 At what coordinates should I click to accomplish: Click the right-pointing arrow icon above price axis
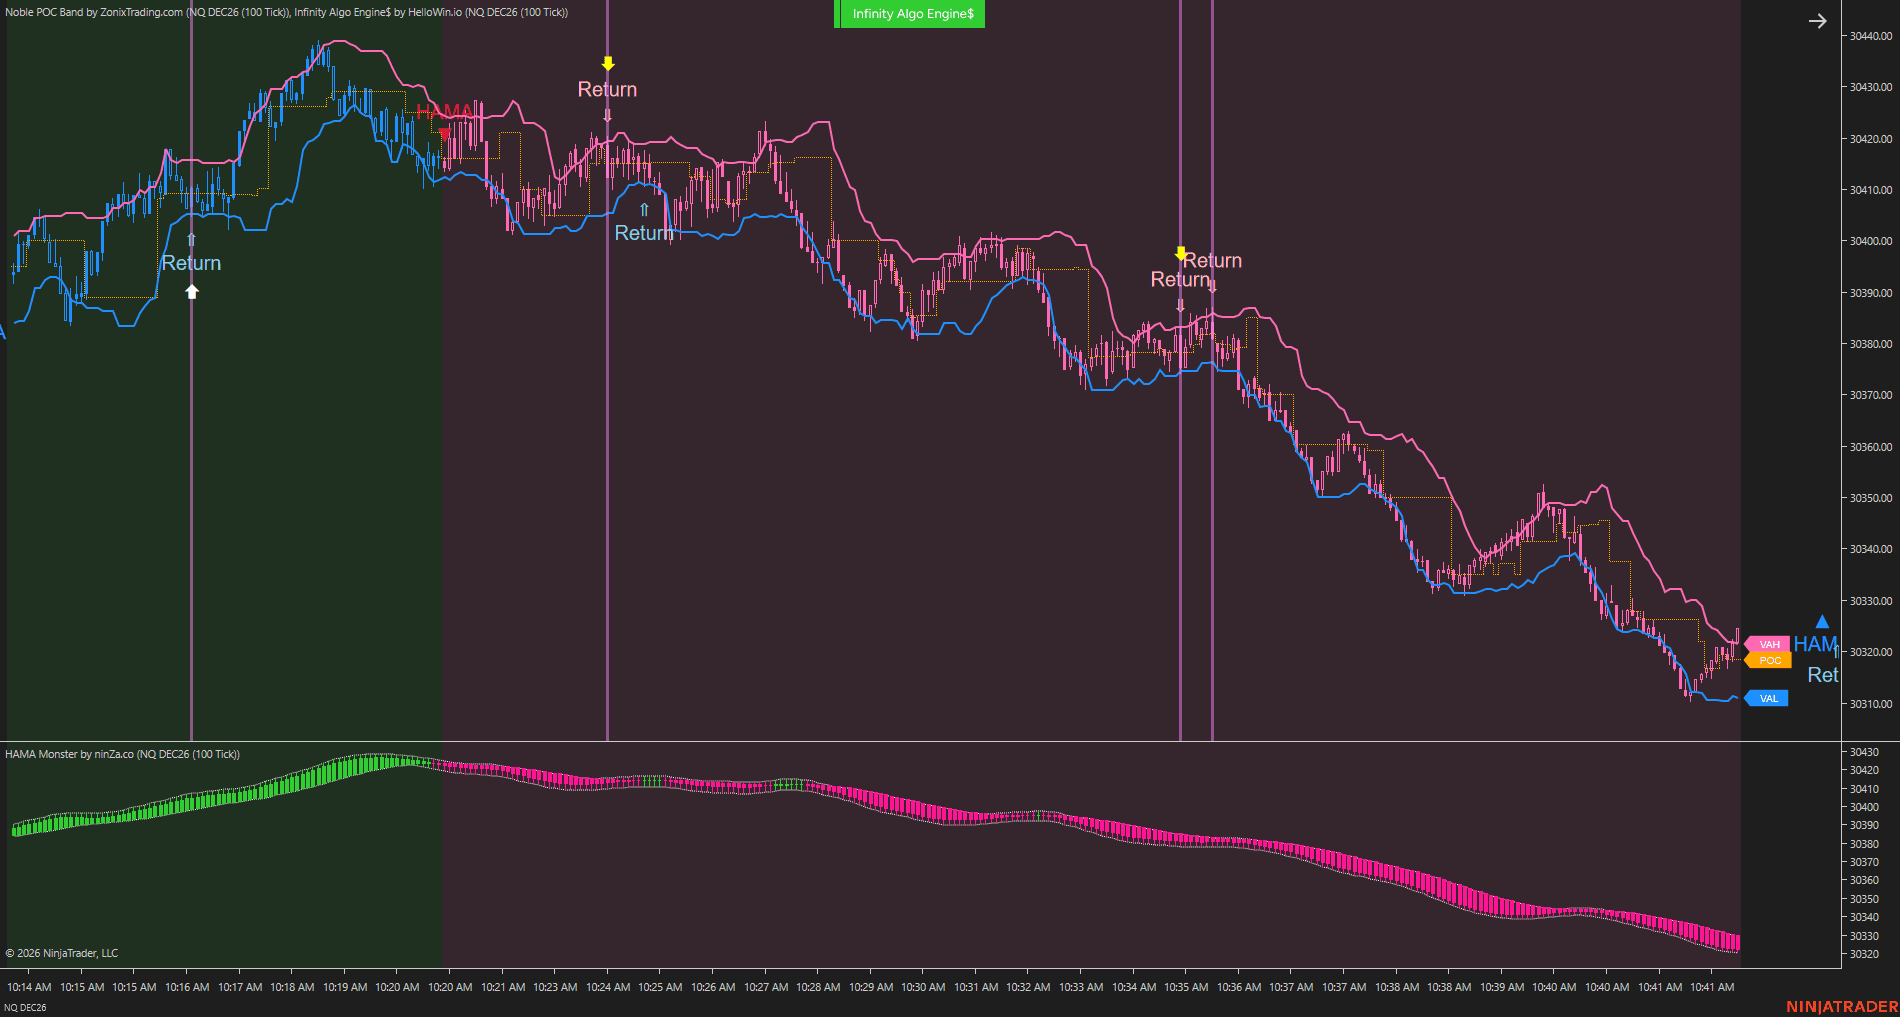click(x=1817, y=21)
